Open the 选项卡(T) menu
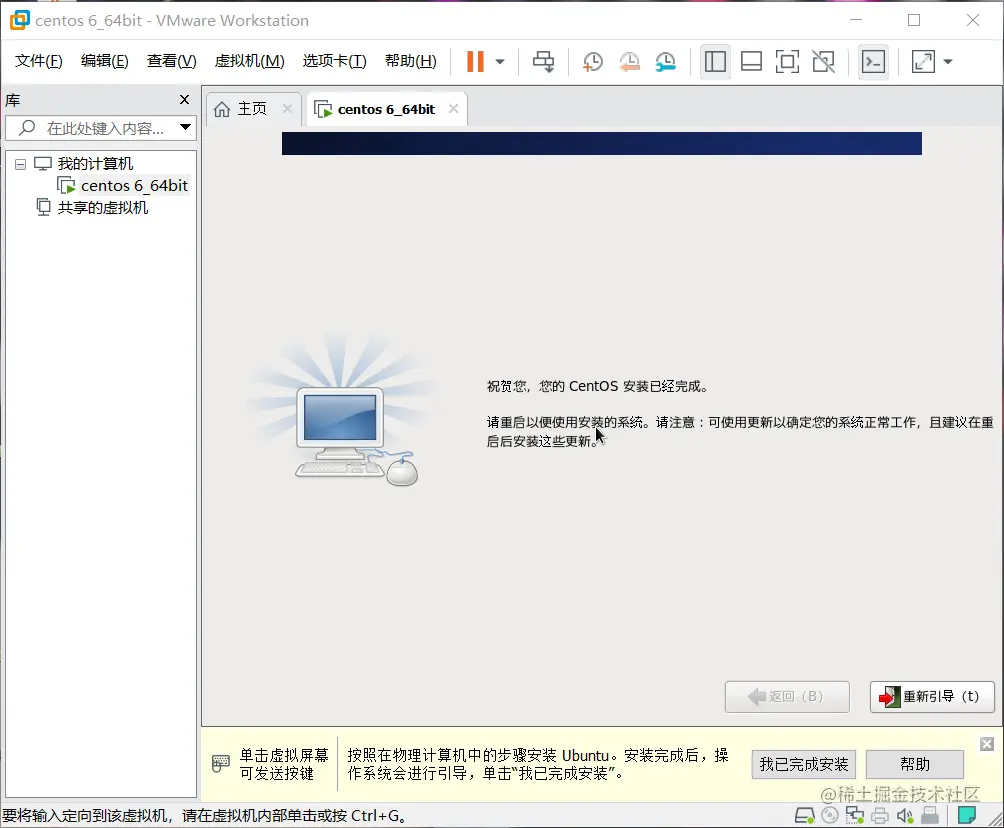The height and width of the screenshot is (828, 1004). [x=335, y=61]
